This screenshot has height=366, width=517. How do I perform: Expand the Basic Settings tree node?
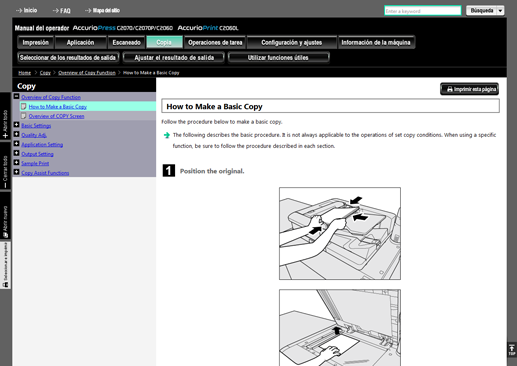coord(16,125)
